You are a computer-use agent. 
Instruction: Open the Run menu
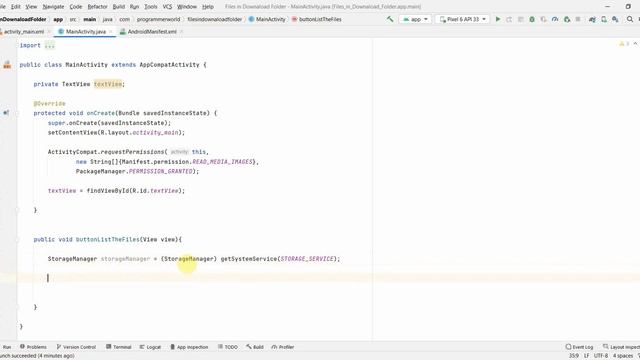(x=134, y=7)
